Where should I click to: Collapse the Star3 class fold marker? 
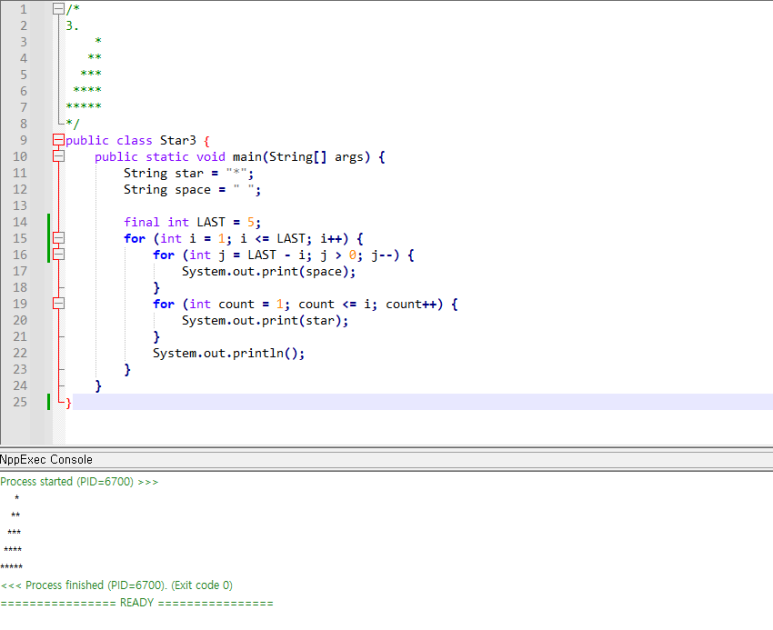click(59, 140)
